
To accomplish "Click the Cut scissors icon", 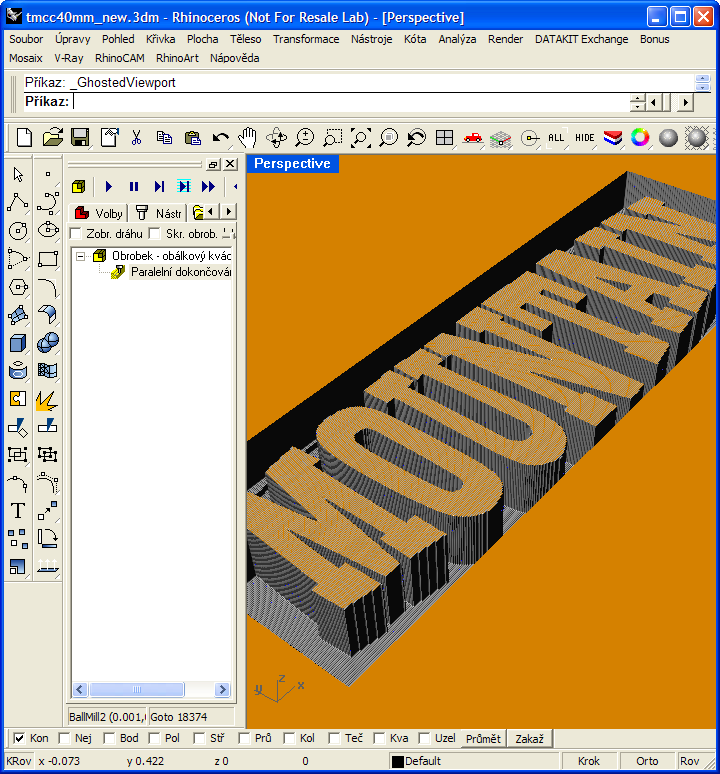I will point(136,138).
